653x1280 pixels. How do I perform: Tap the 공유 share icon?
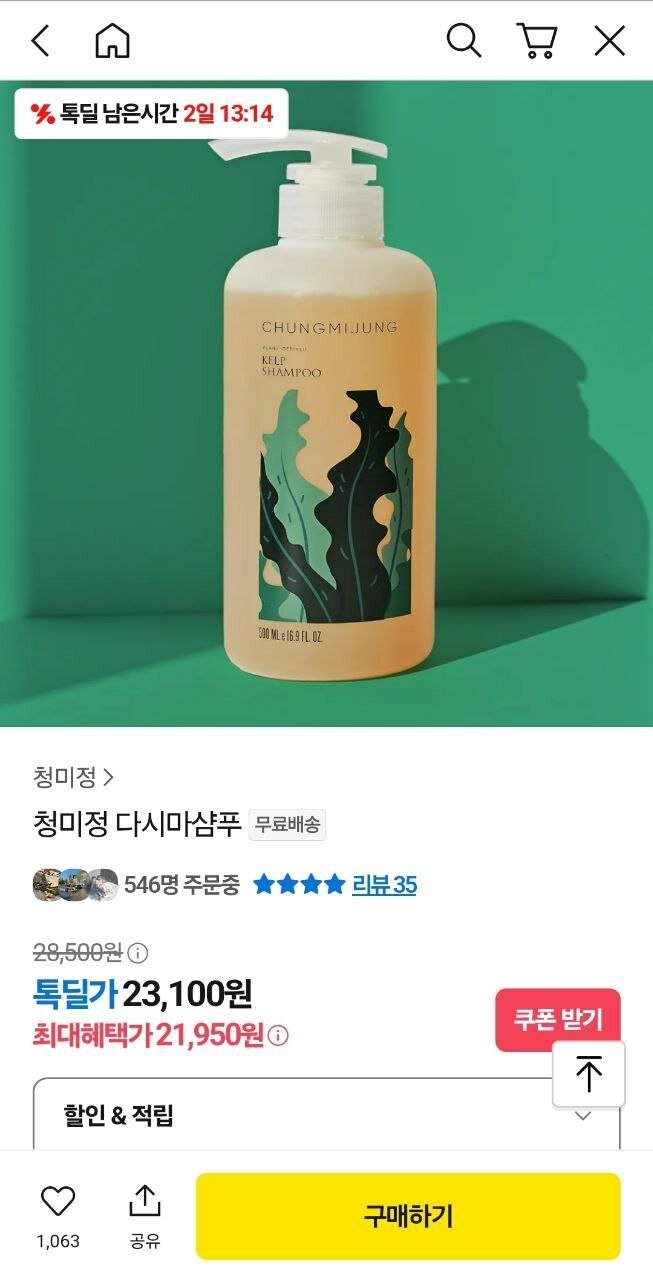[145, 1201]
